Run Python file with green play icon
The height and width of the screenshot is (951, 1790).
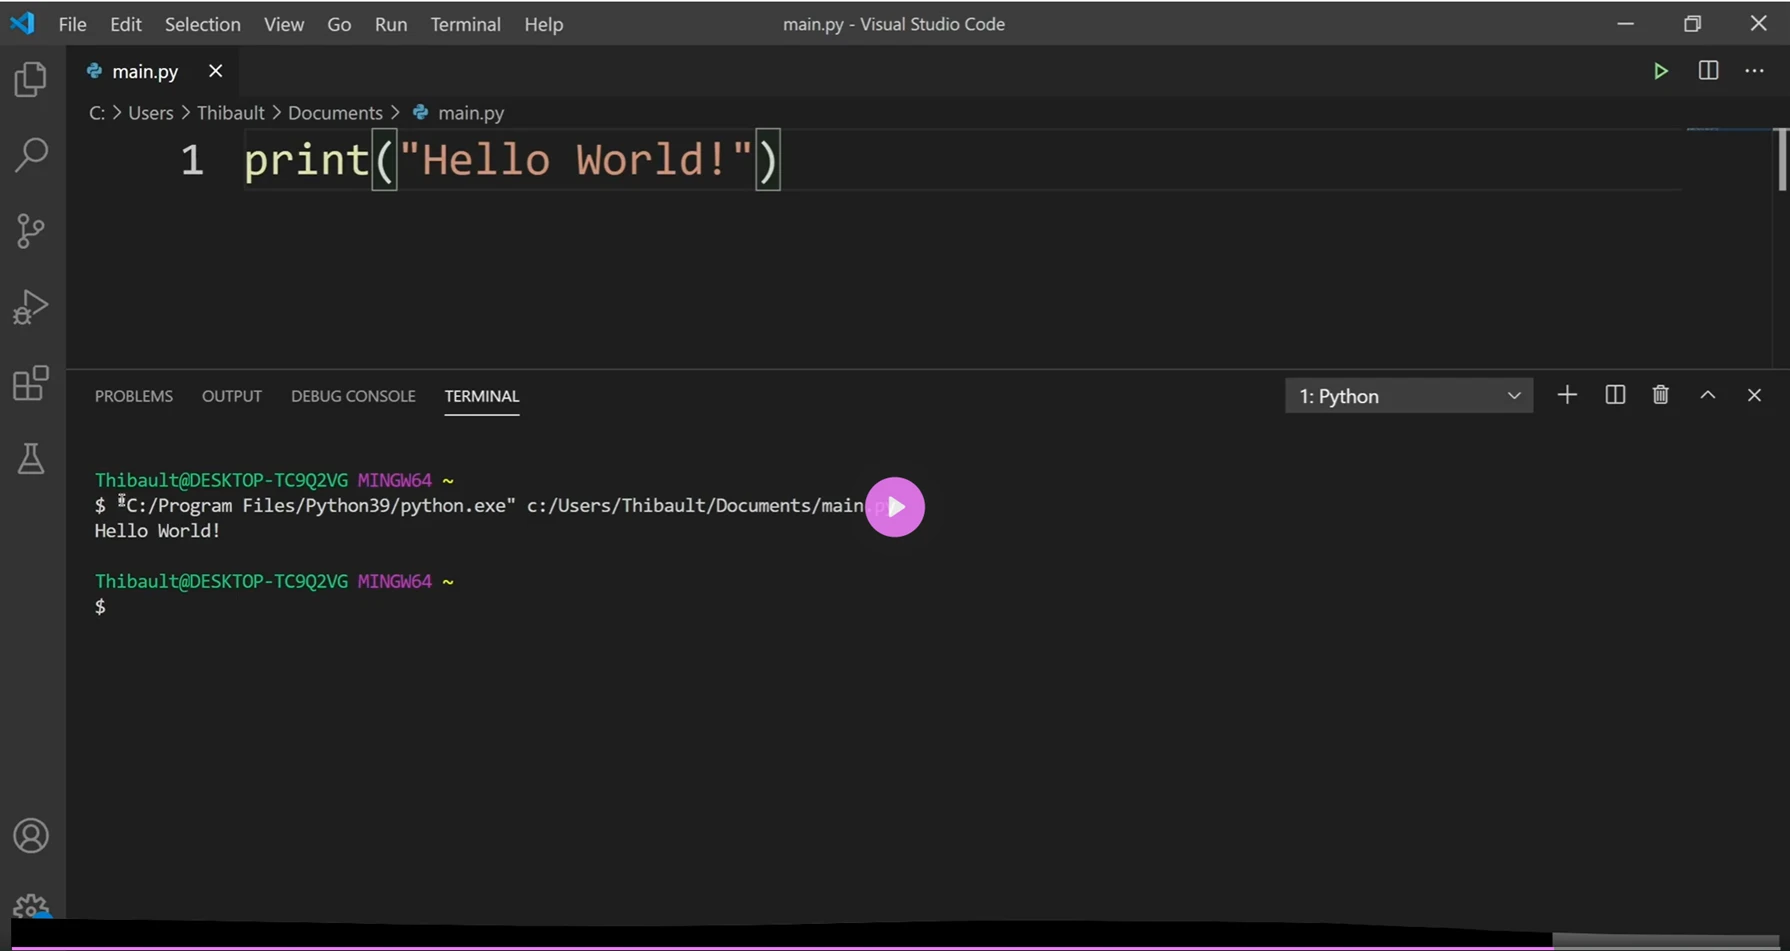[1660, 71]
